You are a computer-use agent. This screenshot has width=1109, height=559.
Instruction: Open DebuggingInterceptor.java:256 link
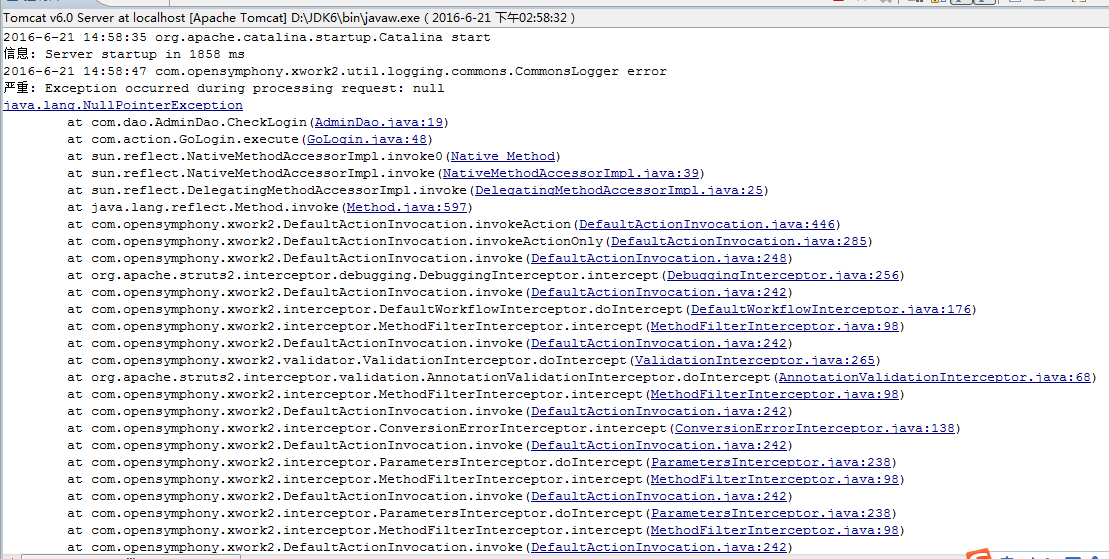click(x=782, y=275)
